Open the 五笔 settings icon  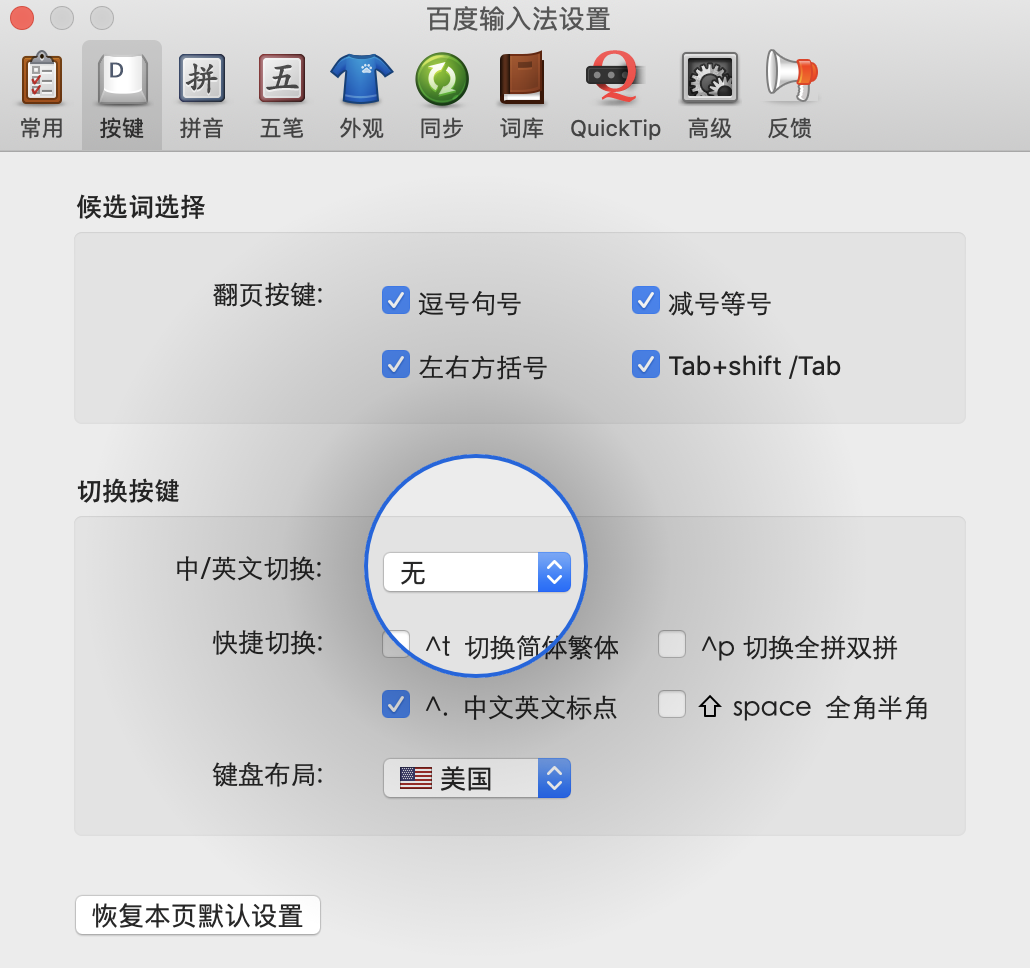click(282, 79)
